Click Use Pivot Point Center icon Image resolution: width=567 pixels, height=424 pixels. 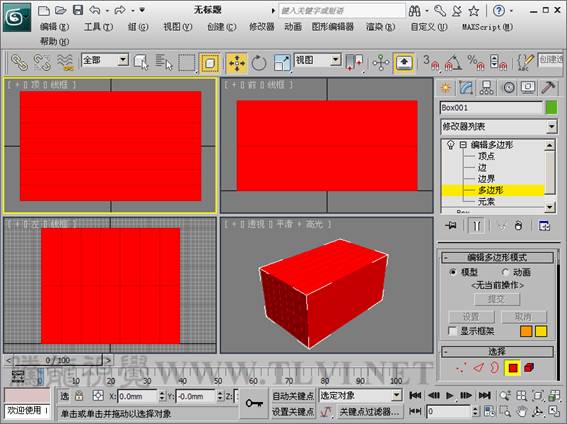(x=354, y=62)
